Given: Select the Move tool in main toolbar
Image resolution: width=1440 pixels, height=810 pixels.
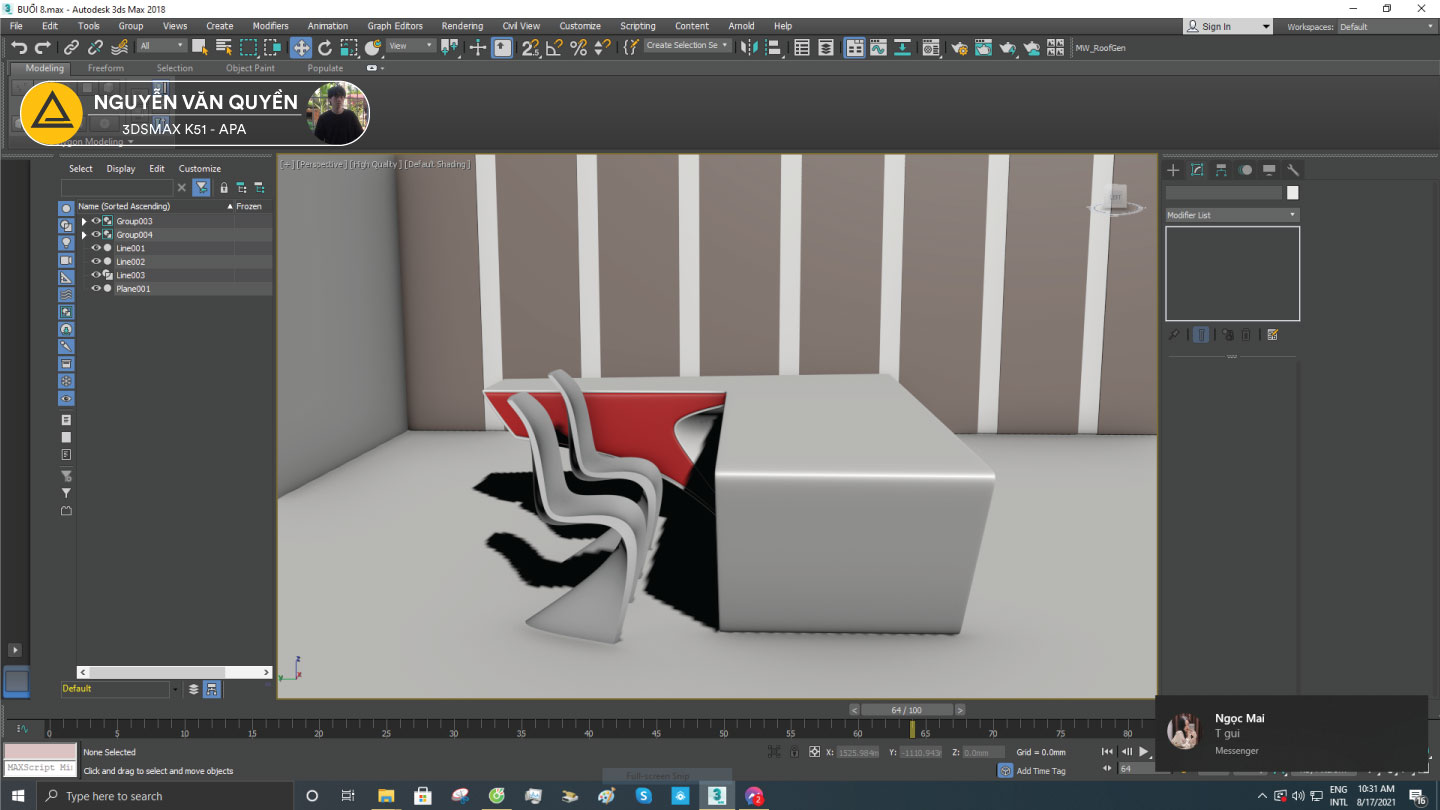Looking at the screenshot, I should coord(301,47).
